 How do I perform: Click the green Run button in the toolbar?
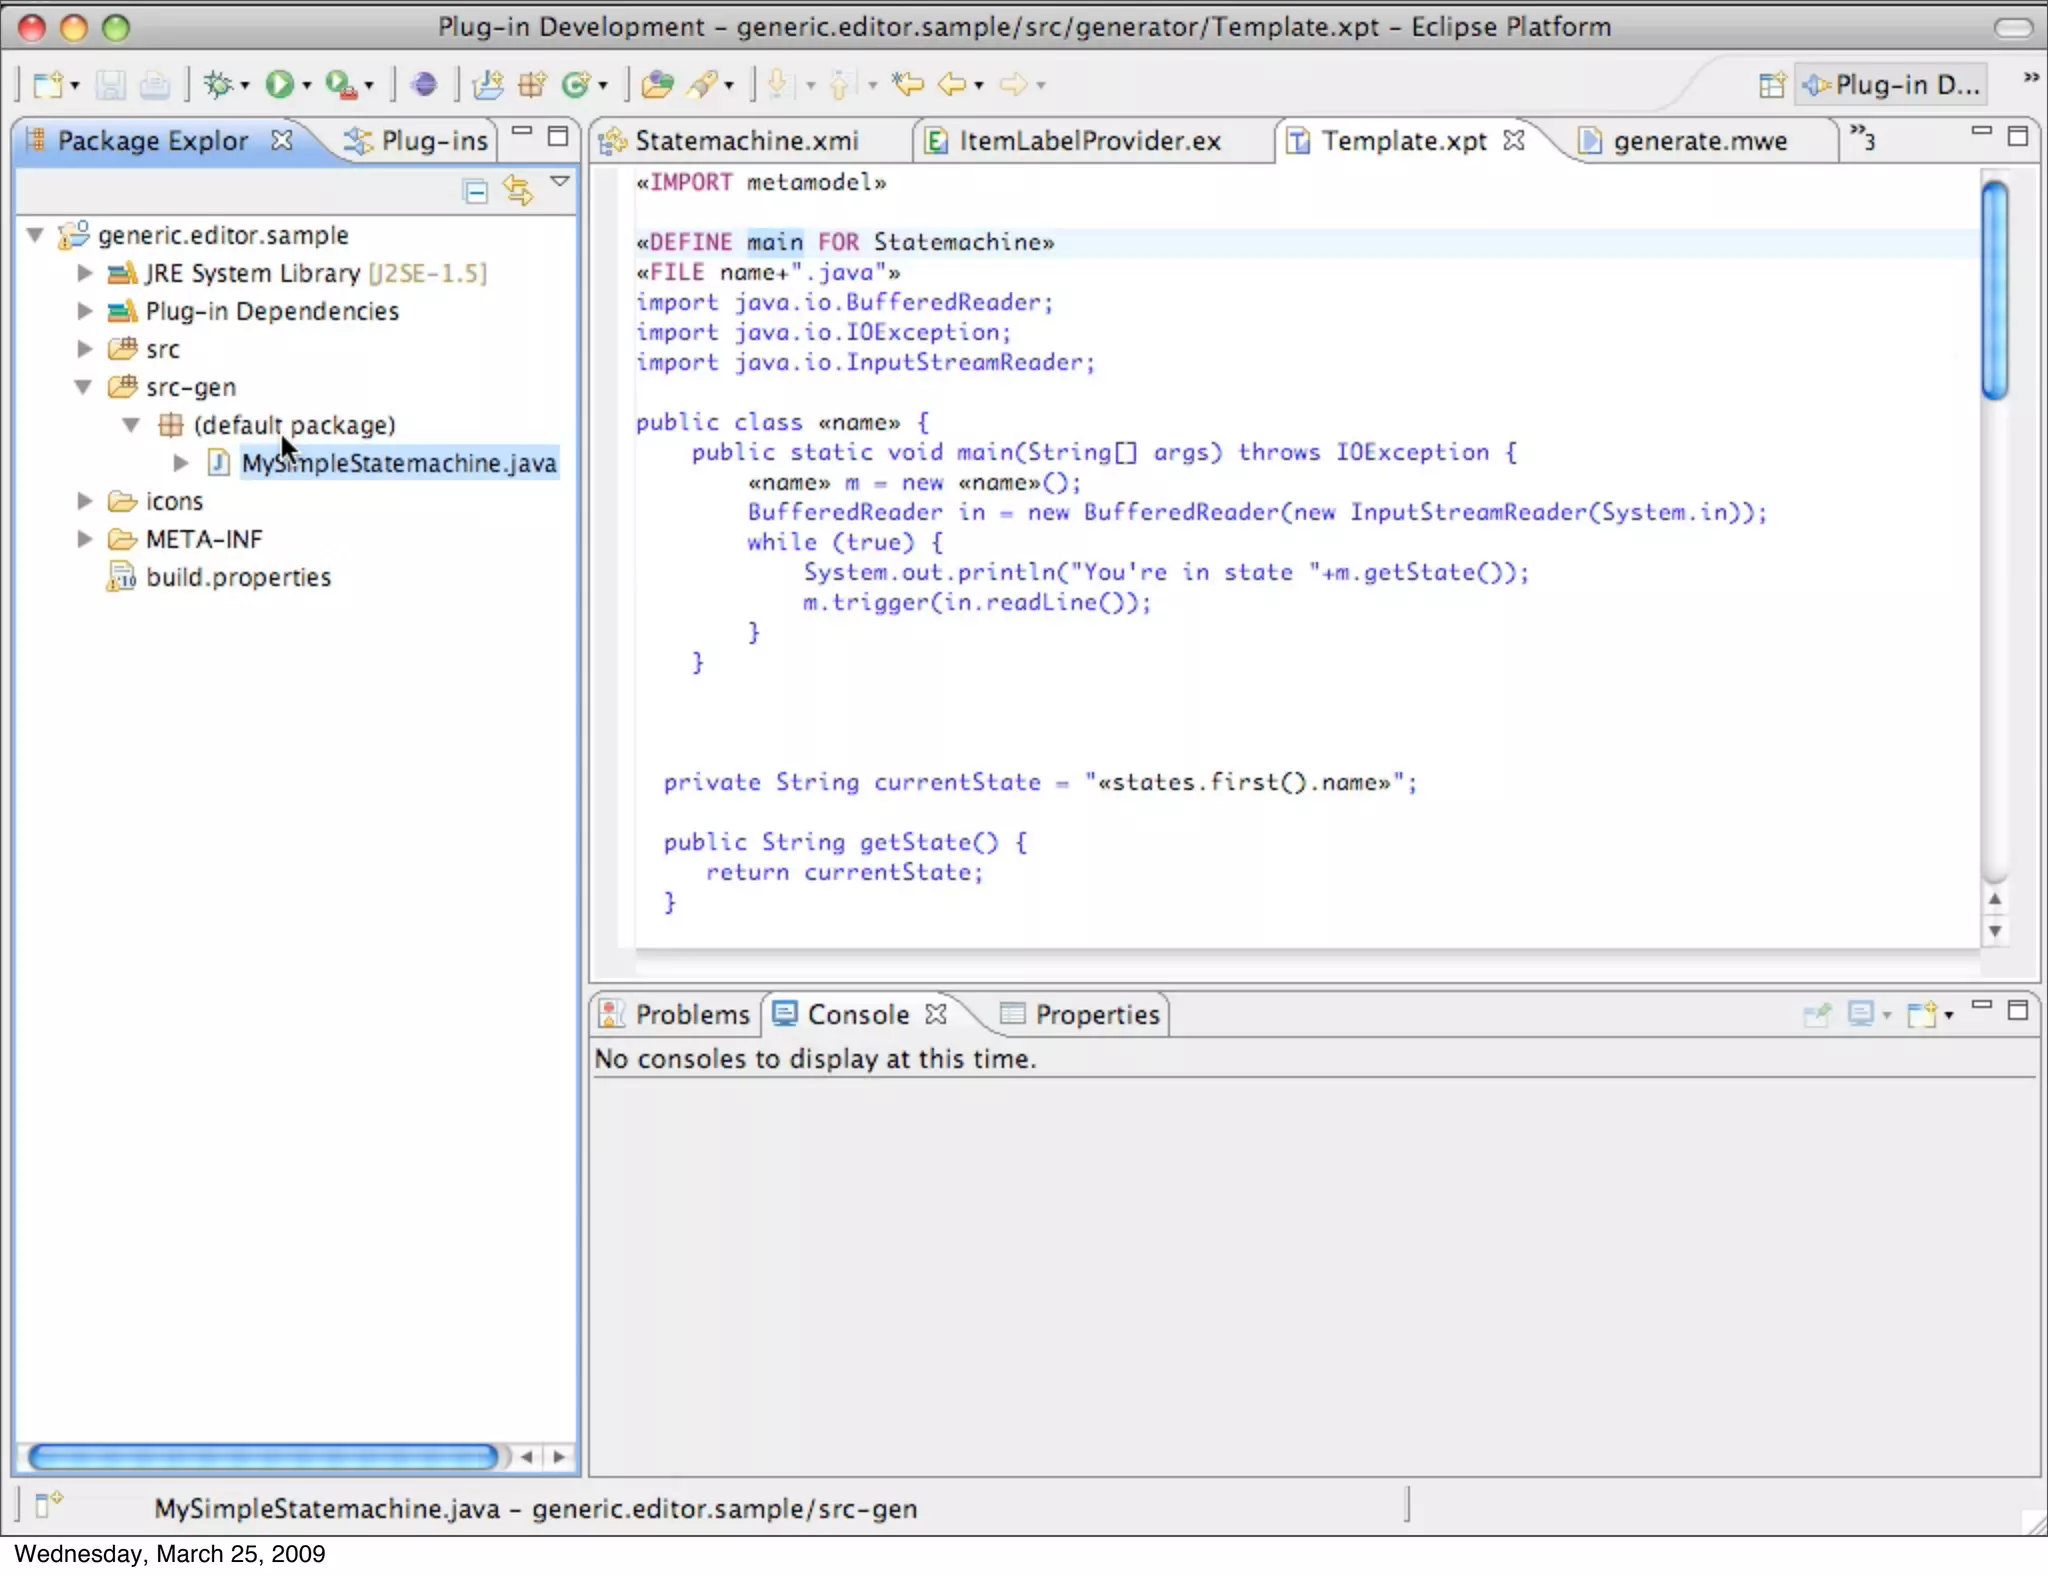(279, 85)
